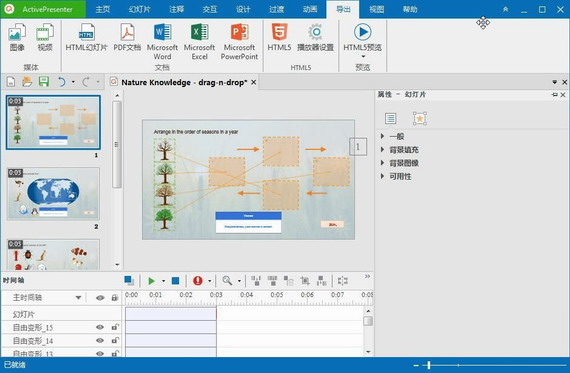This screenshot has height=373, width=570.
Task: Click the ActivePresenter logo icon
Action: (x=9, y=9)
